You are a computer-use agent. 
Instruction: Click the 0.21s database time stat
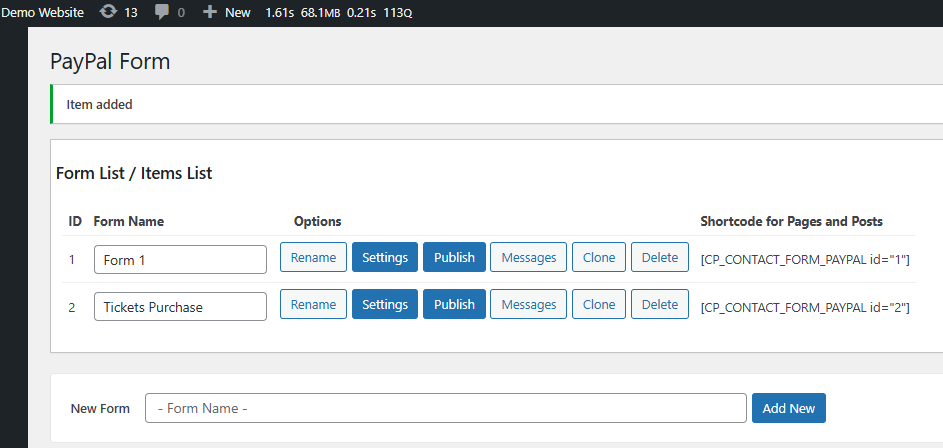point(361,13)
